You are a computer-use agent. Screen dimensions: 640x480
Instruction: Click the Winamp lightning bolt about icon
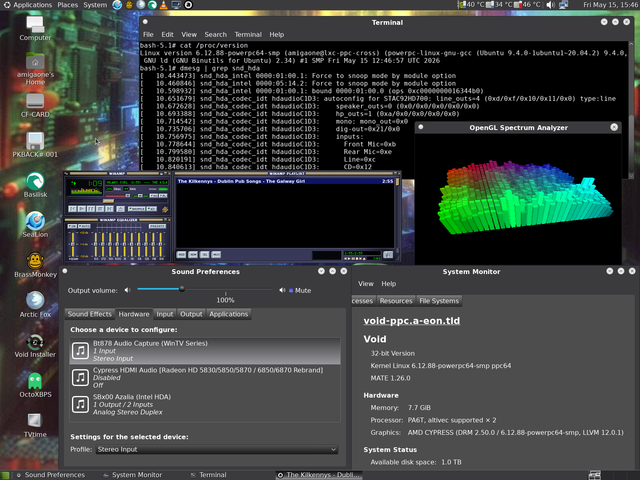(x=165, y=209)
